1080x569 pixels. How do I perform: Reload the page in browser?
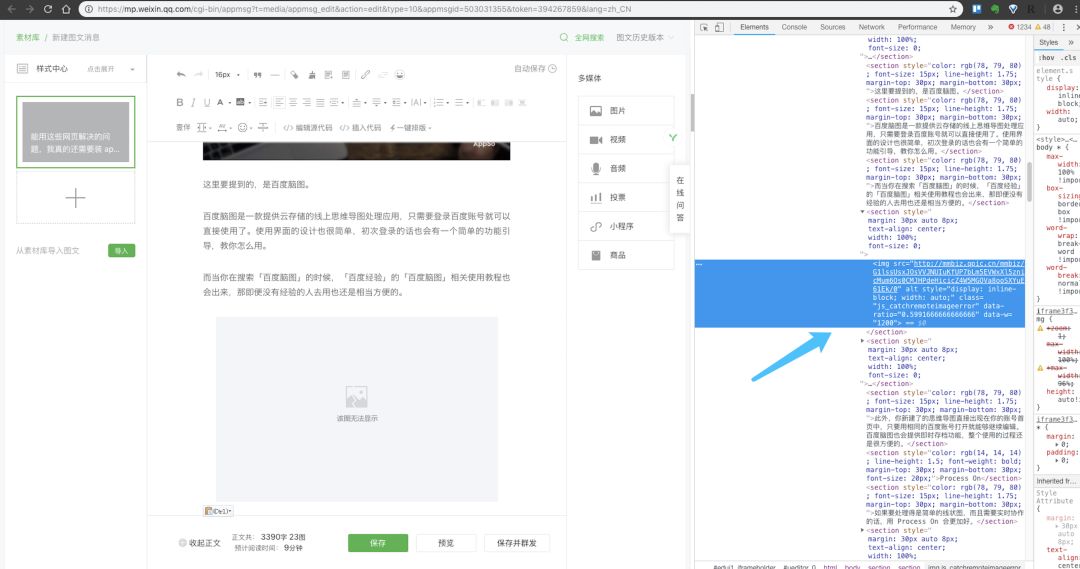[x=48, y=9]
